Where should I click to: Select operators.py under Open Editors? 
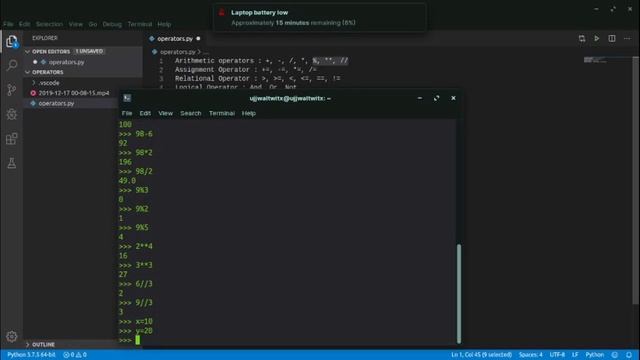(x=67, y=62)
